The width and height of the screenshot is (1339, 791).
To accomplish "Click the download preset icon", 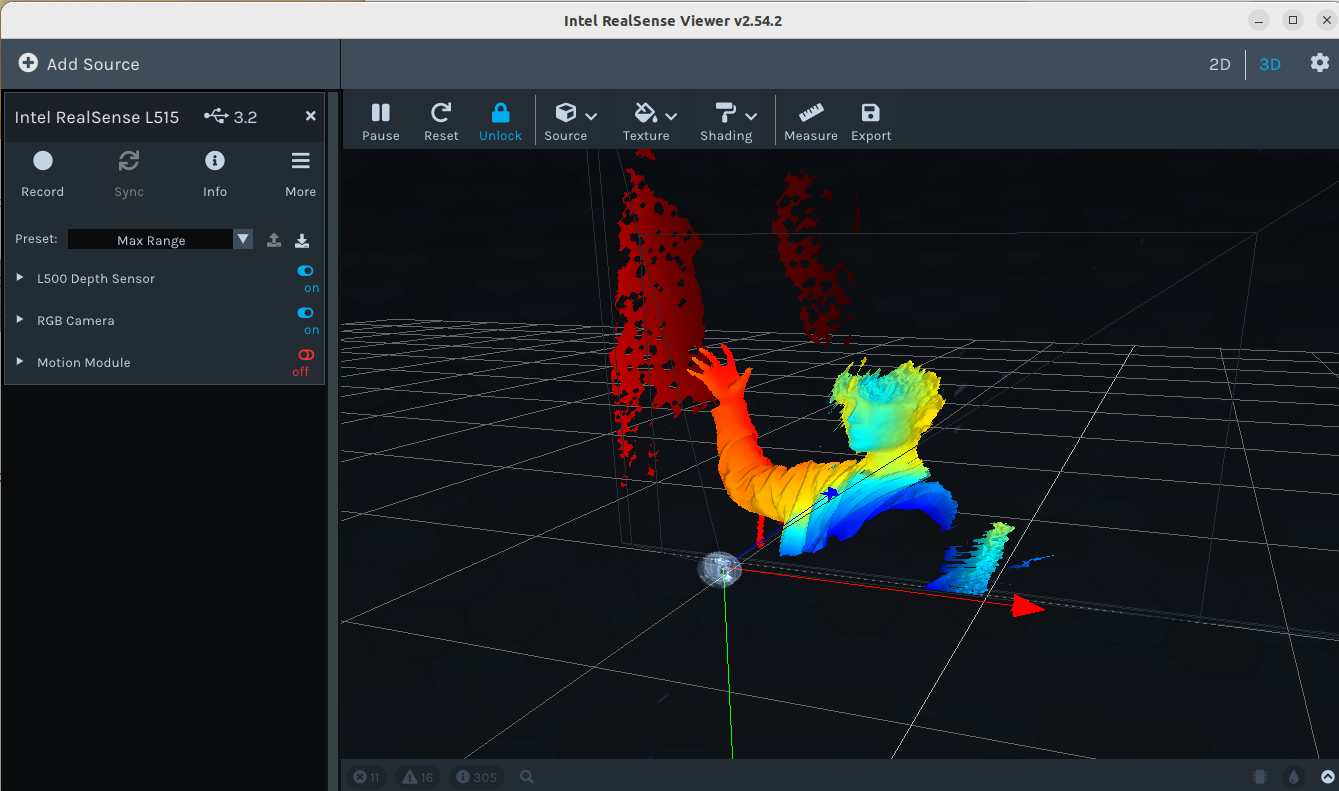I will pos(302,240).
